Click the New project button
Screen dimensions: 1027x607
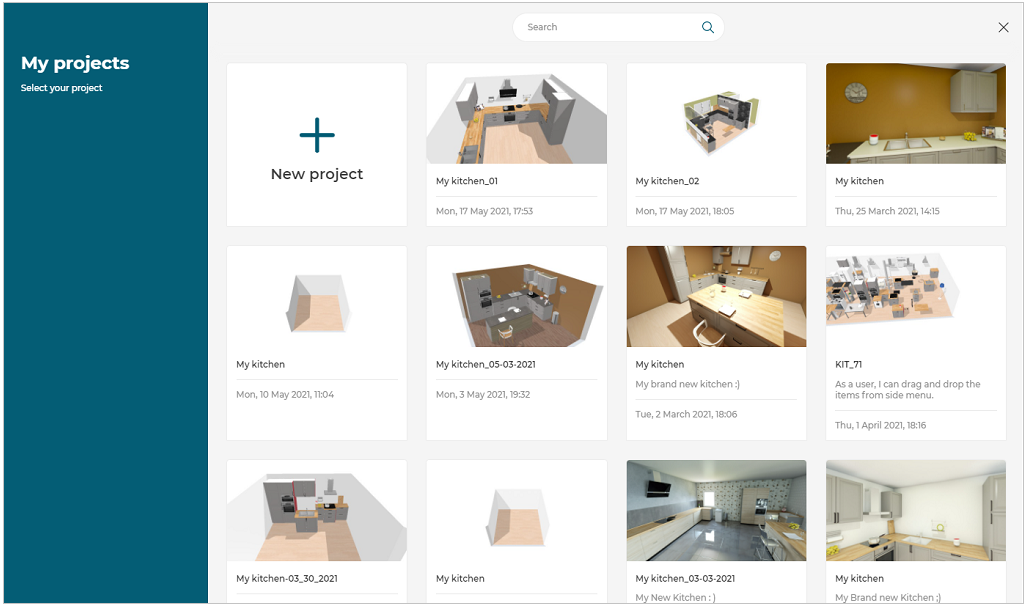[x=316, y=145]
